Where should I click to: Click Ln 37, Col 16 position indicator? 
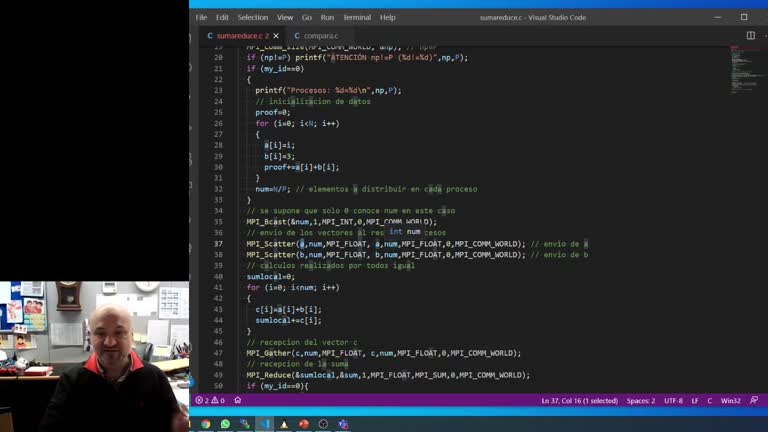pos(578,400)
